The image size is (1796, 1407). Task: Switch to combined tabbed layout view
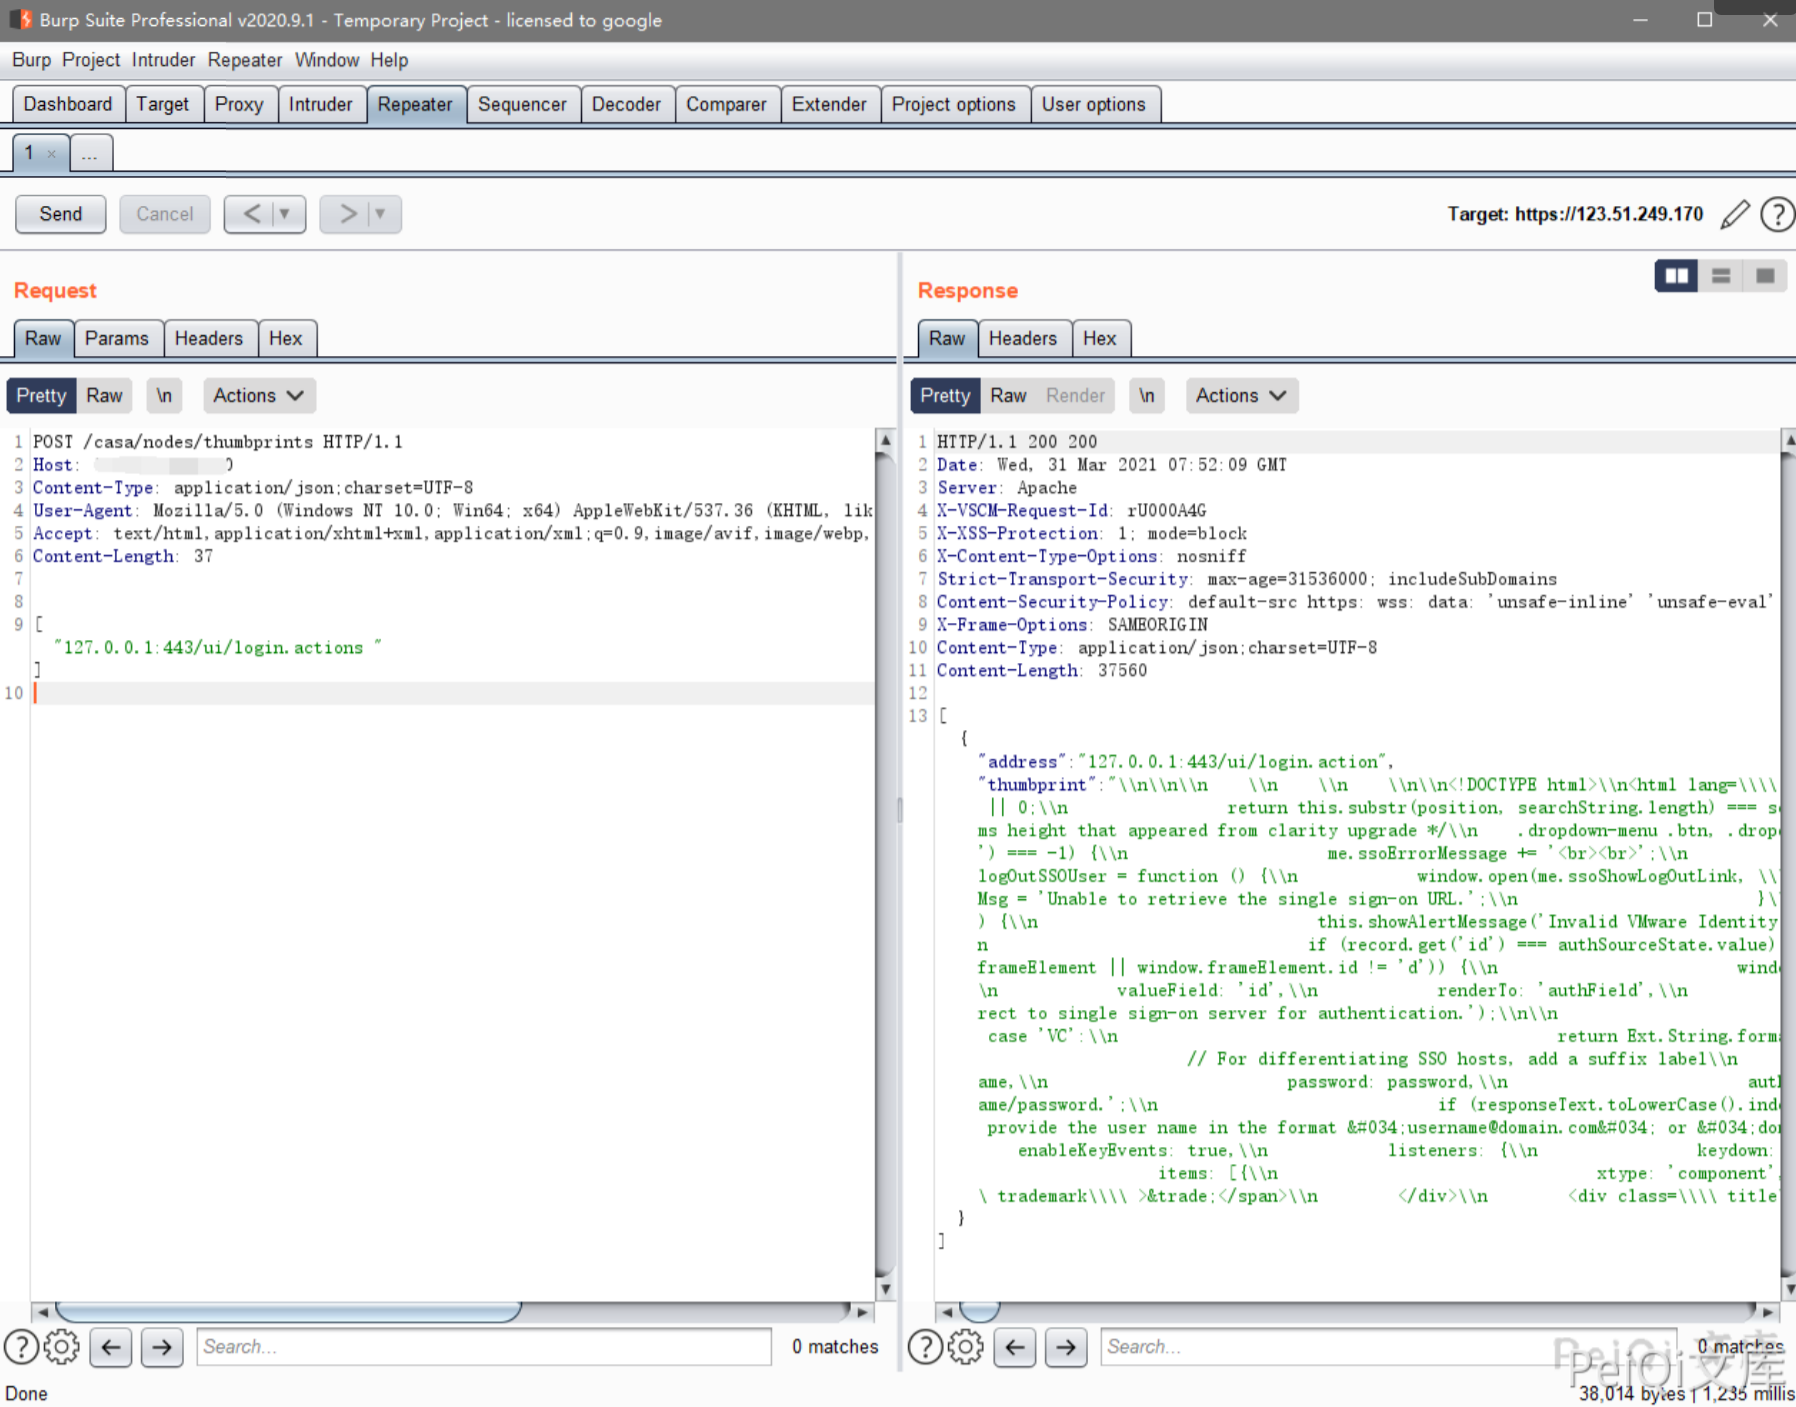pos(1765,276)
